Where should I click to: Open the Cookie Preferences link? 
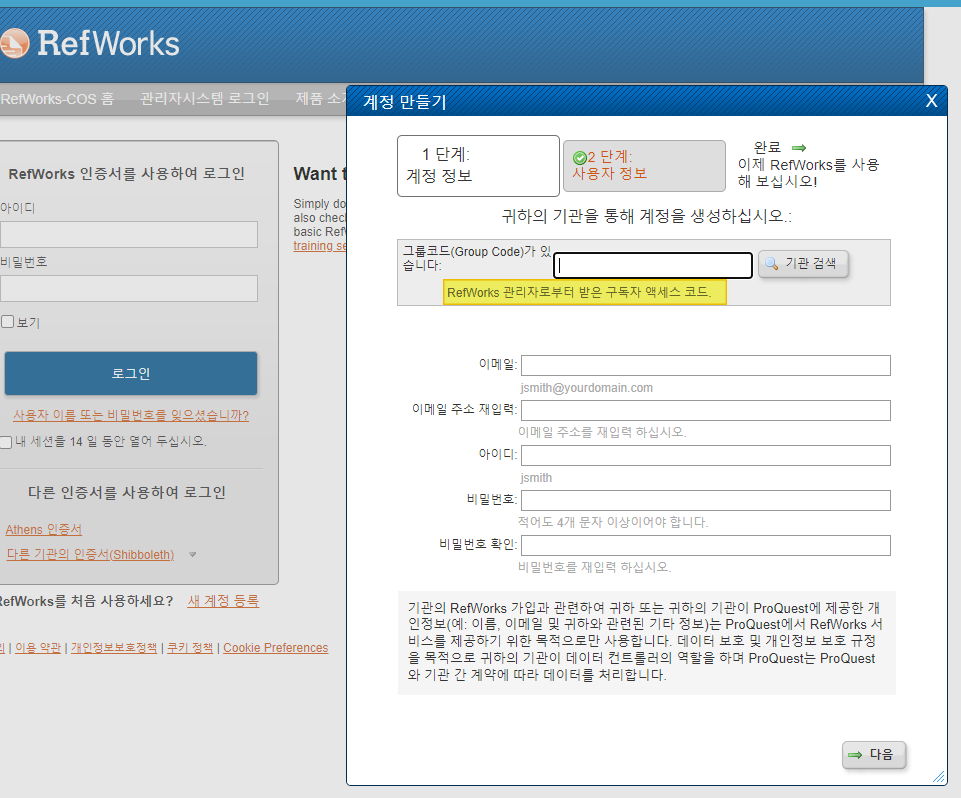point(276,648)
